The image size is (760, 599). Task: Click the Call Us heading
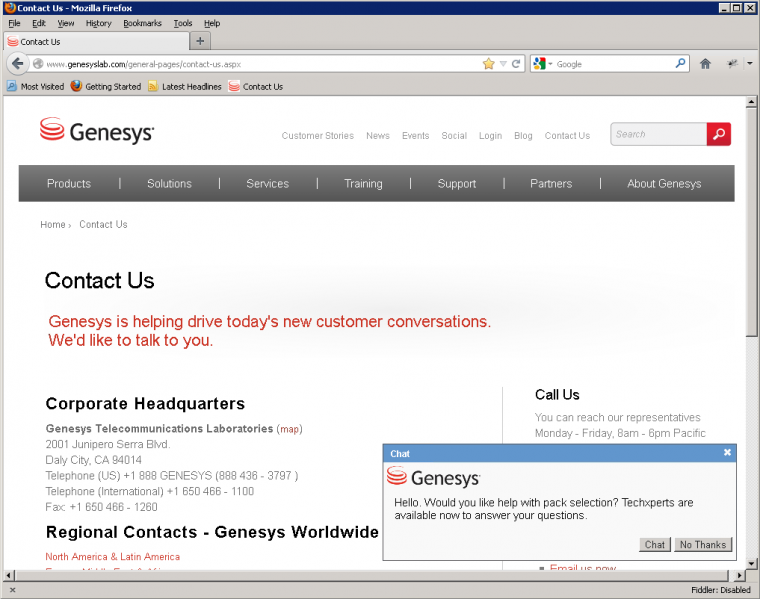click(x=557, y=394)
